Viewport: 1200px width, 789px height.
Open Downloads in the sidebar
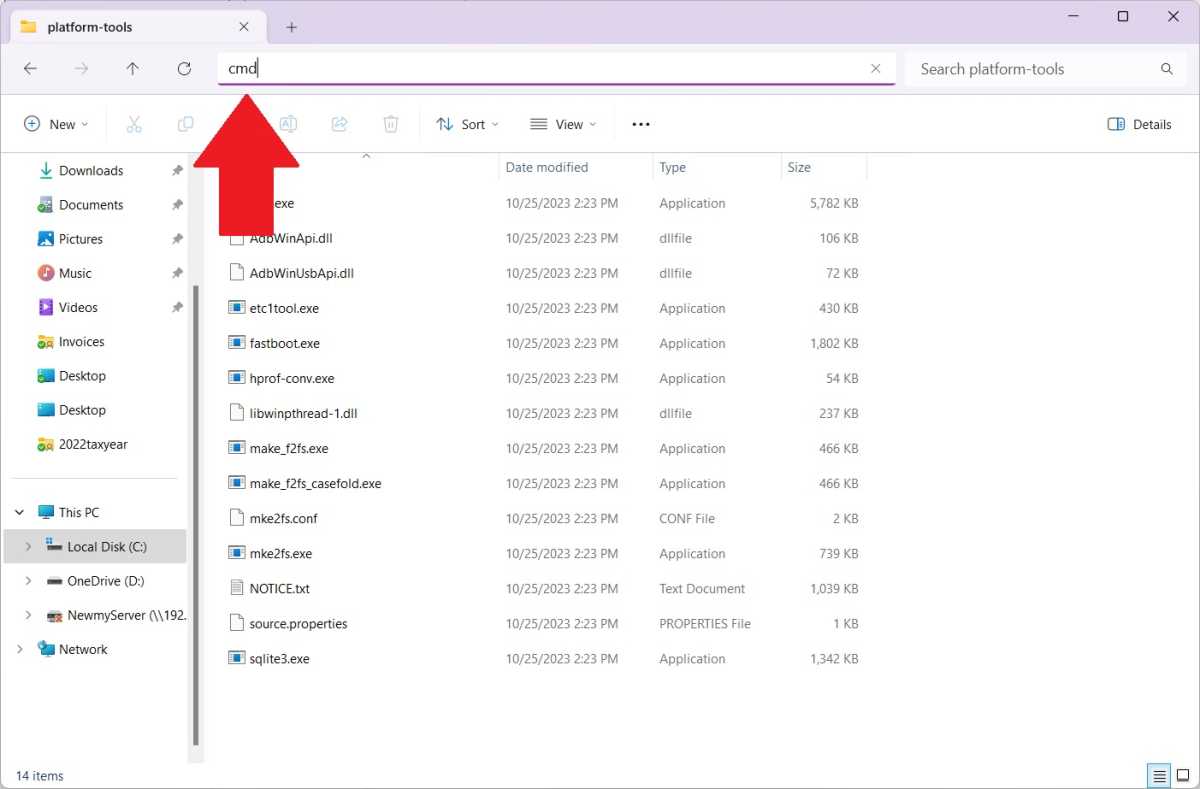pos(91,171)
